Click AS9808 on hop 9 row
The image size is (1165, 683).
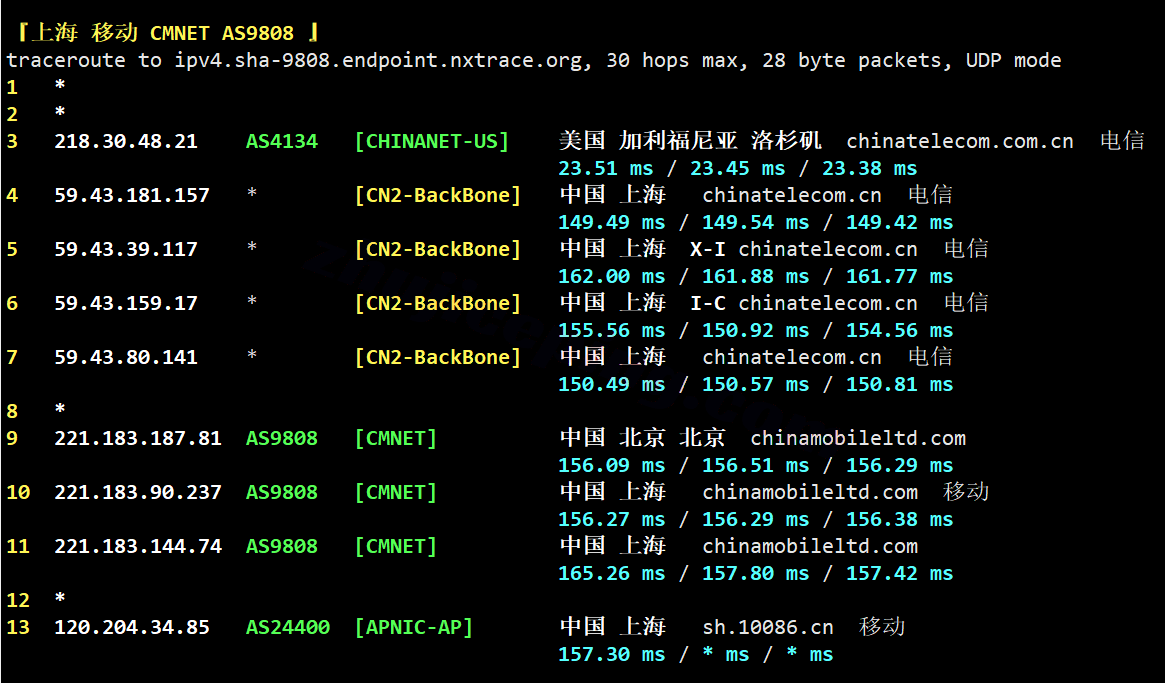pyautogui.click(x=282, y=438)
